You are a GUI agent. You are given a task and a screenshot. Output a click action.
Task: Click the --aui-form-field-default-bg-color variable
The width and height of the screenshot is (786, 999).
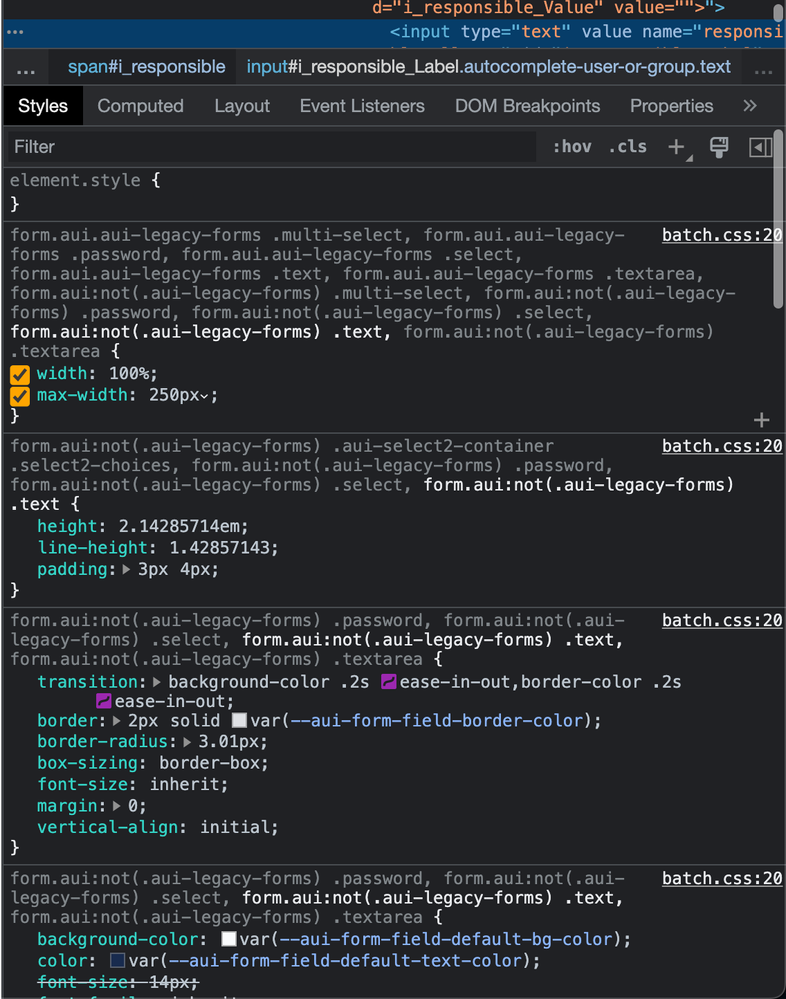[447, 939]
